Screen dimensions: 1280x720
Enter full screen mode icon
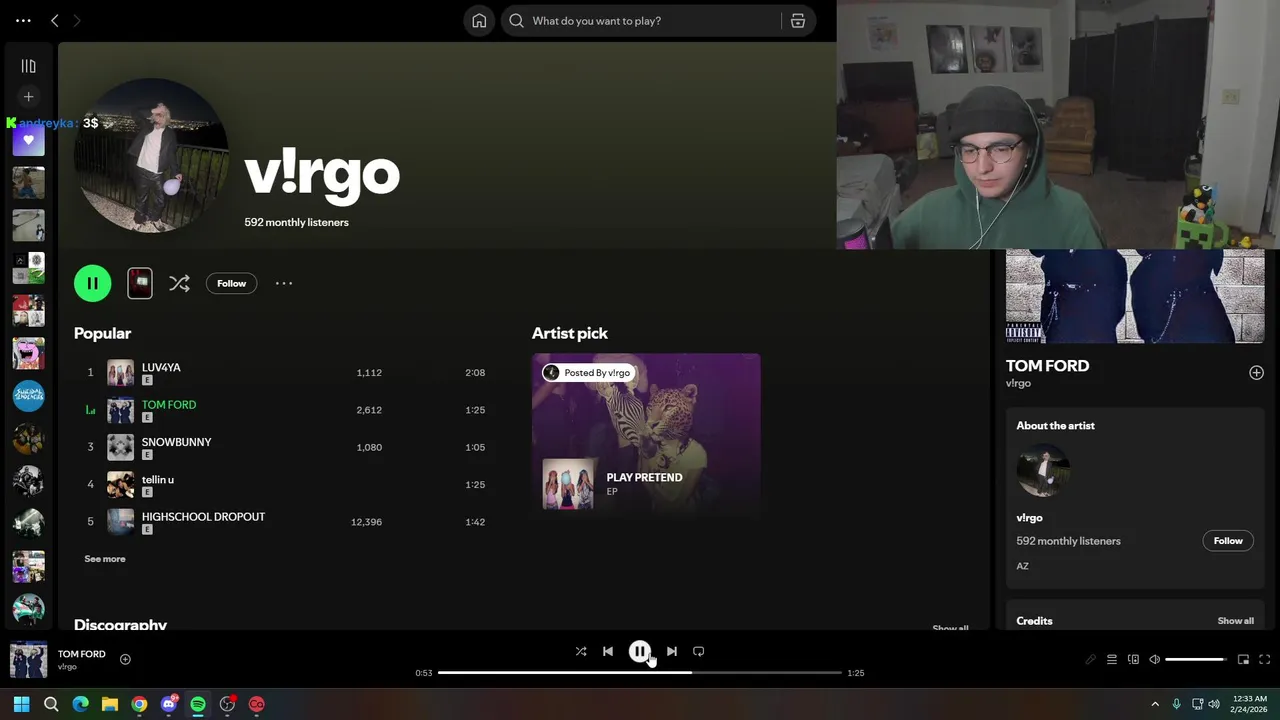click(x=1265, y=659)
